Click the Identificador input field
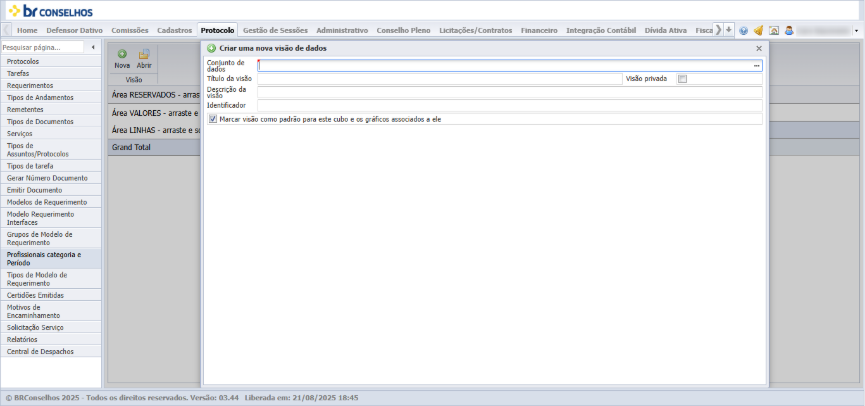865x406 pixels. click(510, 105)
